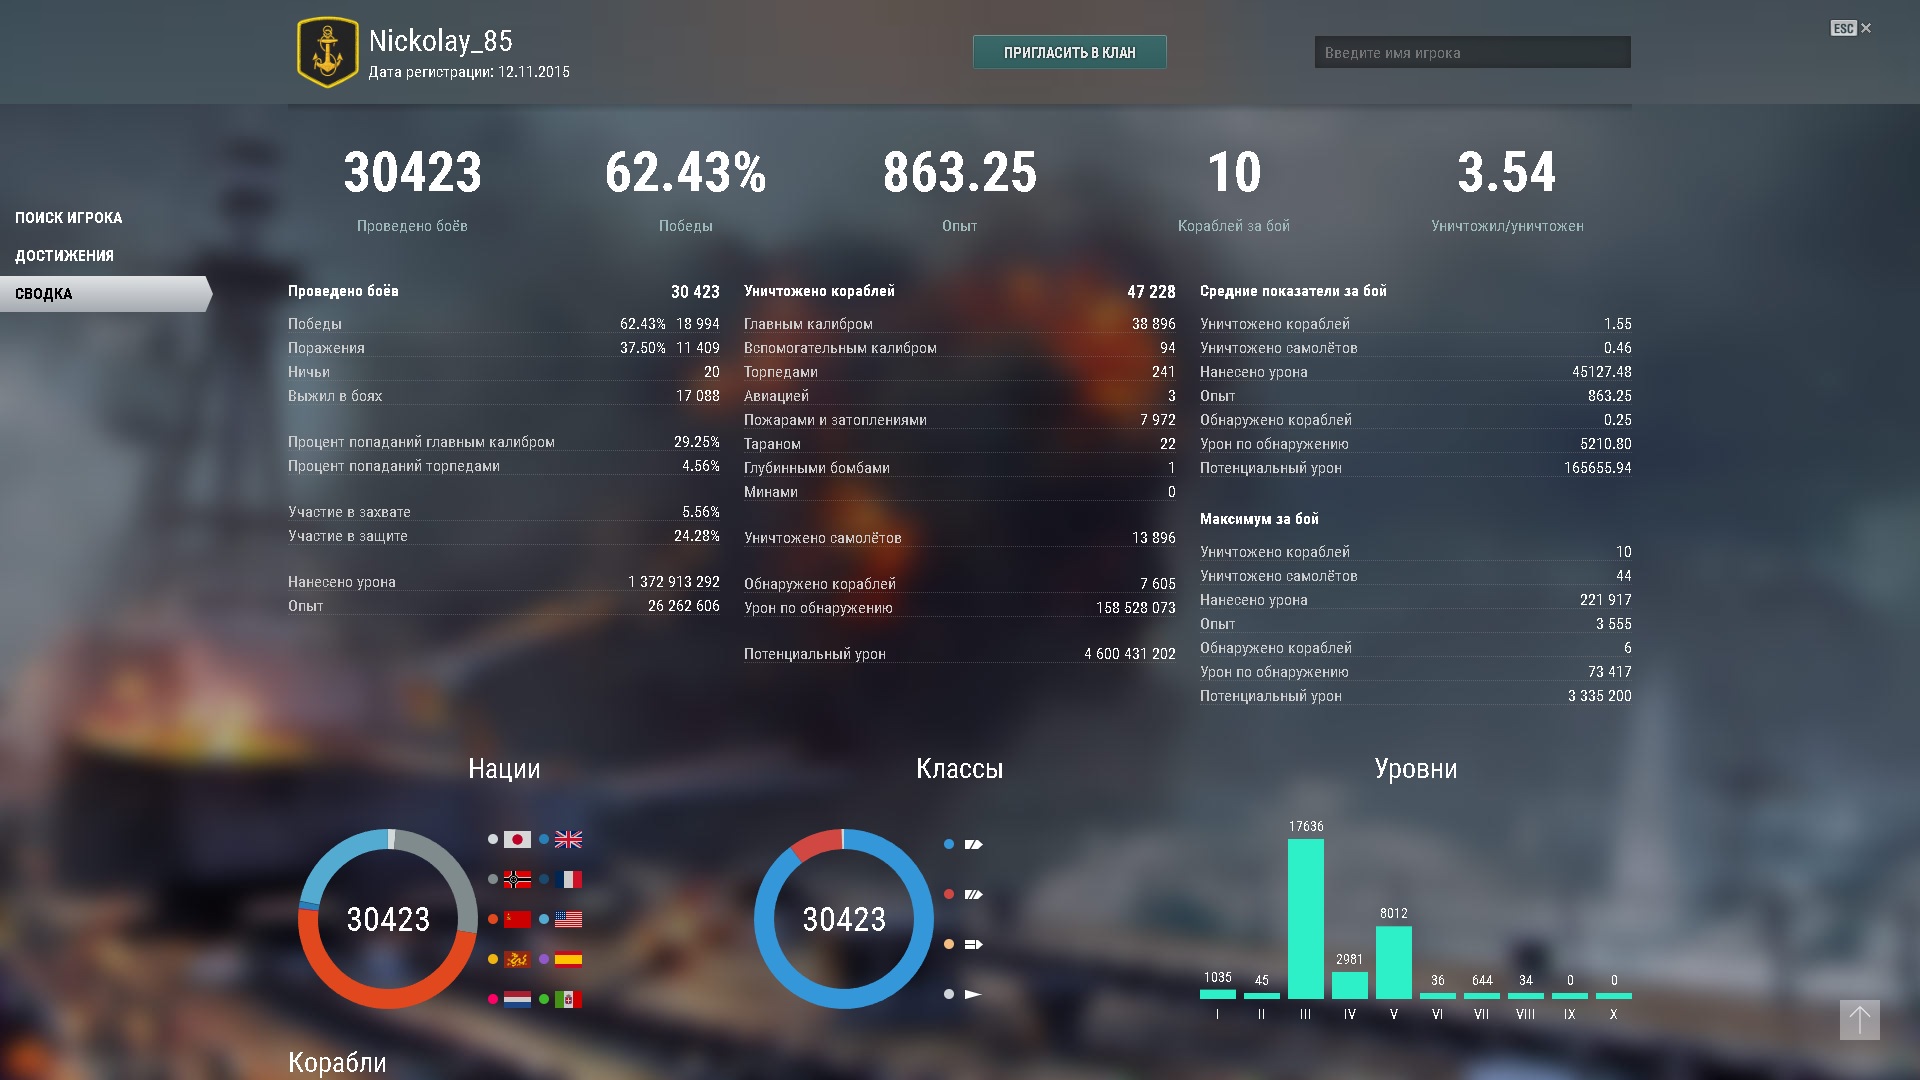Click the 'Торпедами' kills row
Viewport: 1920px width, 1080px height.
[960, 372]
